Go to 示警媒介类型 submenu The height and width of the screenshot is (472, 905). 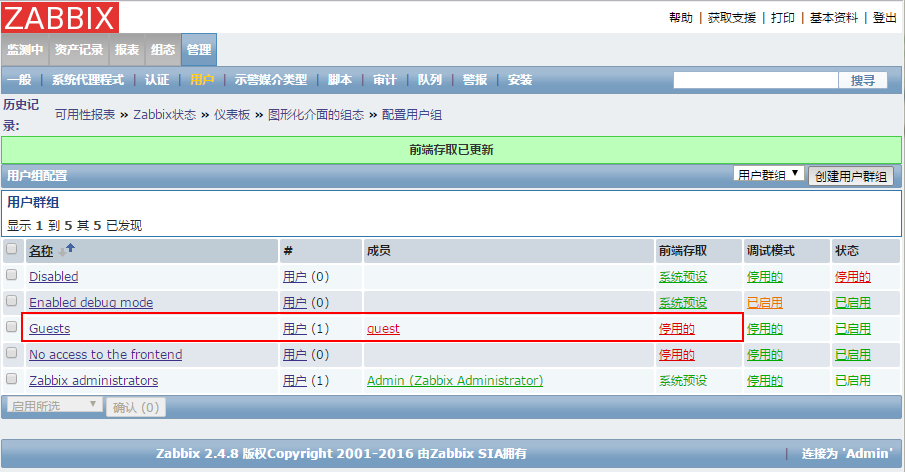(271, 80)
